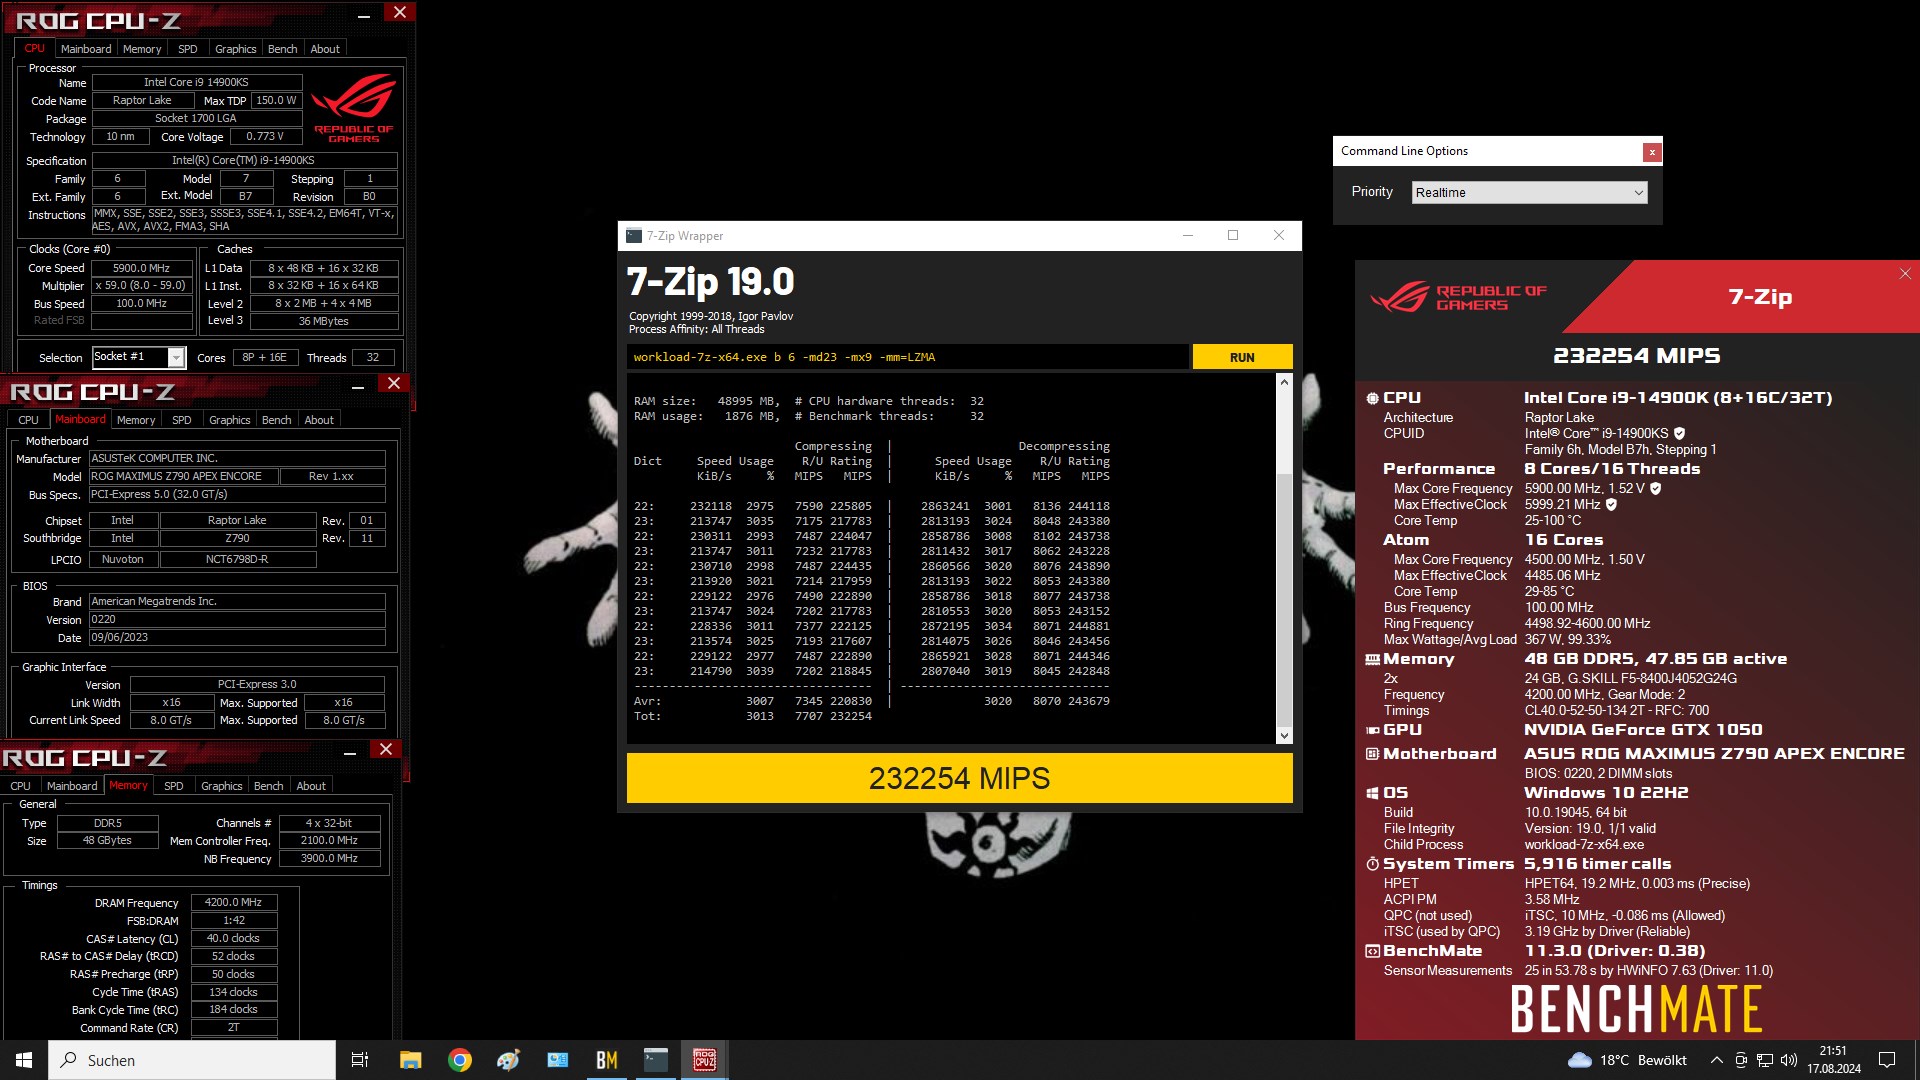Click the BenchMate logo at panel bottom
The width and height of the screenshot is (1920, 1080).
pos(1636,1009)
